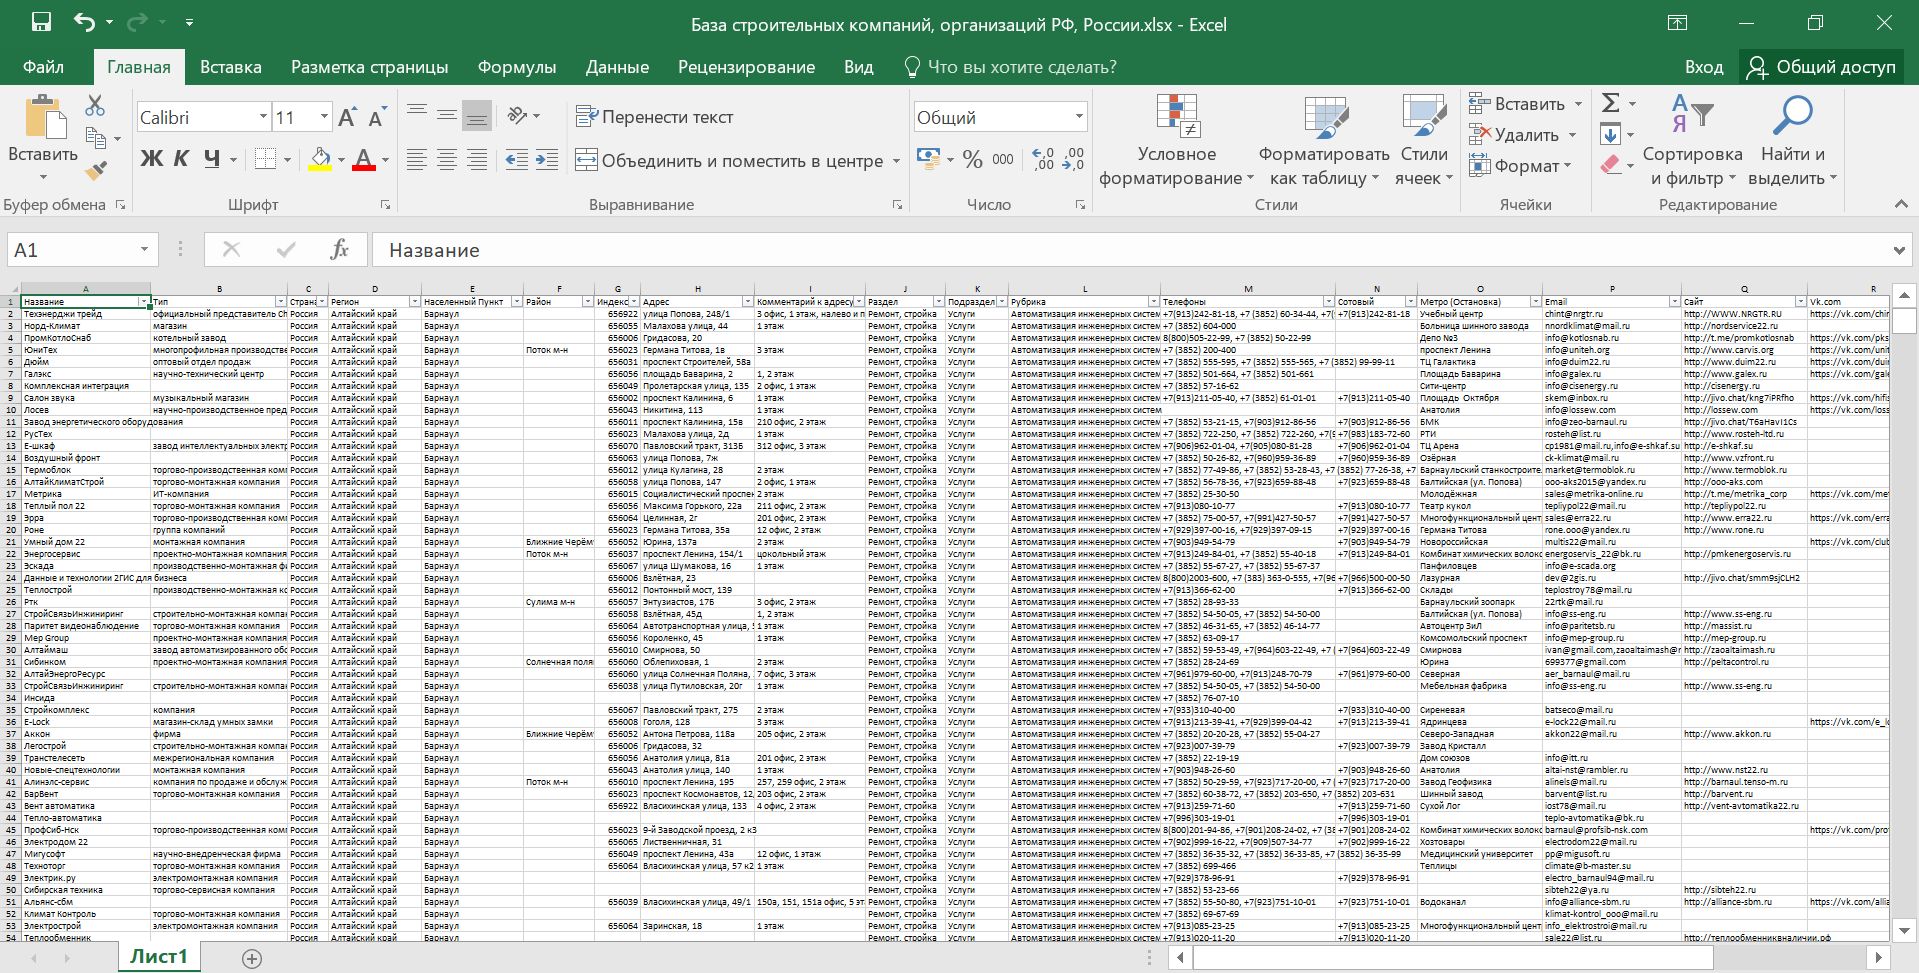
Task: Switch to the Формулы ribbon tab
Action: pos(516,67)
